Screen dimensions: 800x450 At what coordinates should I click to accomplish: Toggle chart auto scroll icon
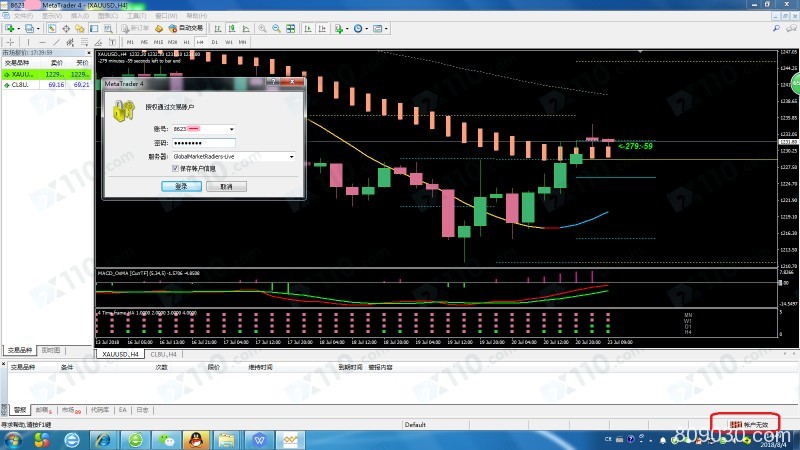coord(308,29)
